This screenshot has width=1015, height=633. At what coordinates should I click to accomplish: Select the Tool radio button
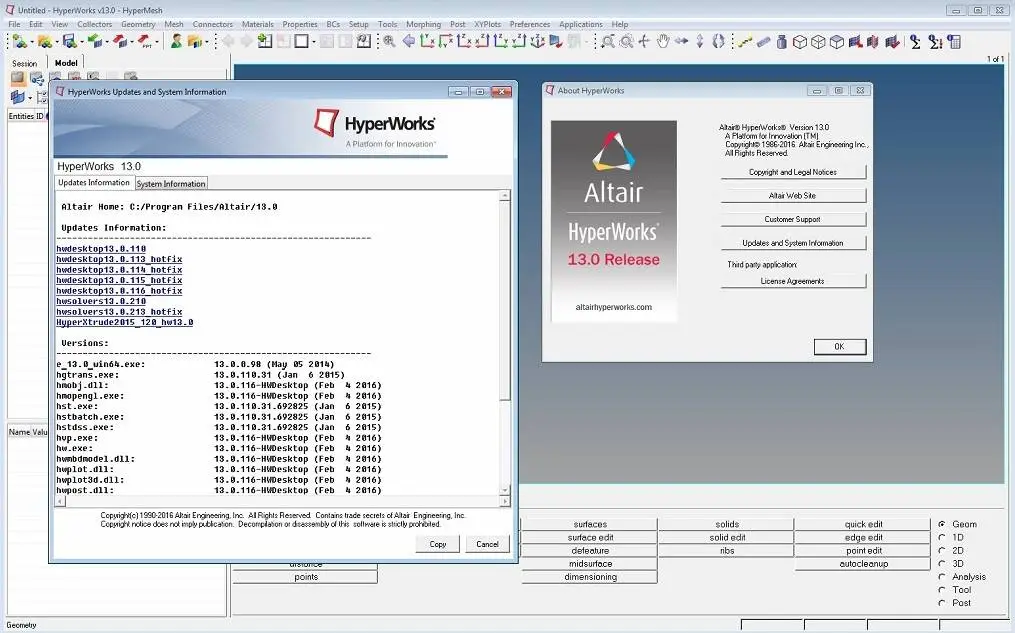coord(942,590)
